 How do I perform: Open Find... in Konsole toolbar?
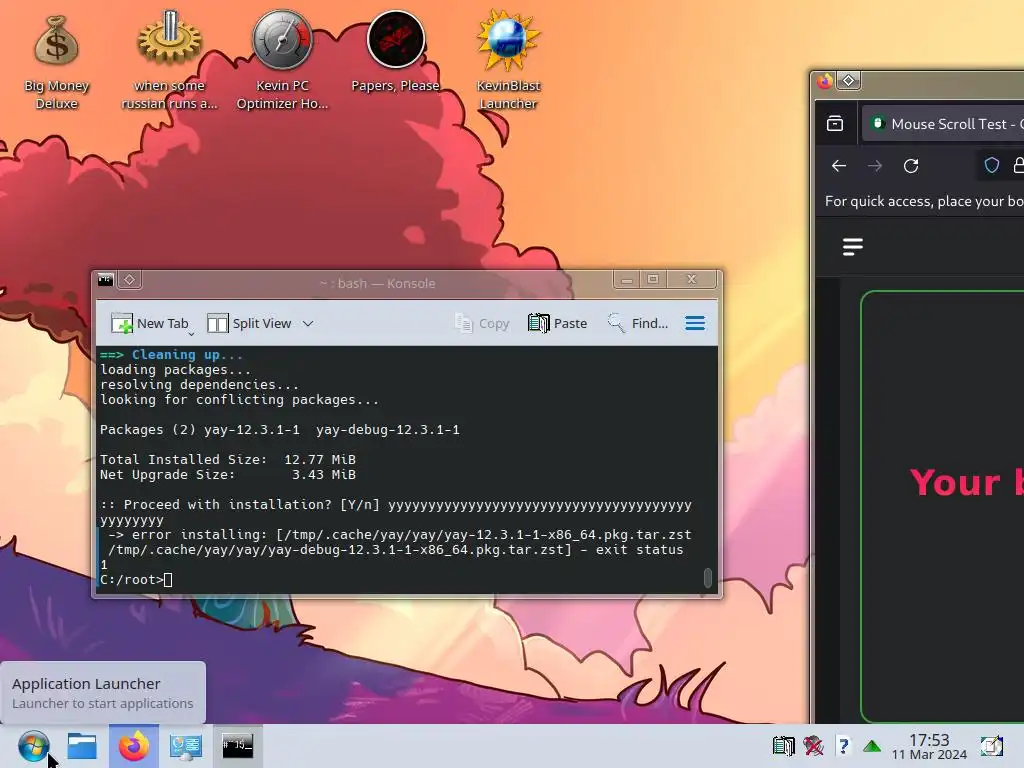pyautogui.click(x=637, y=323)
